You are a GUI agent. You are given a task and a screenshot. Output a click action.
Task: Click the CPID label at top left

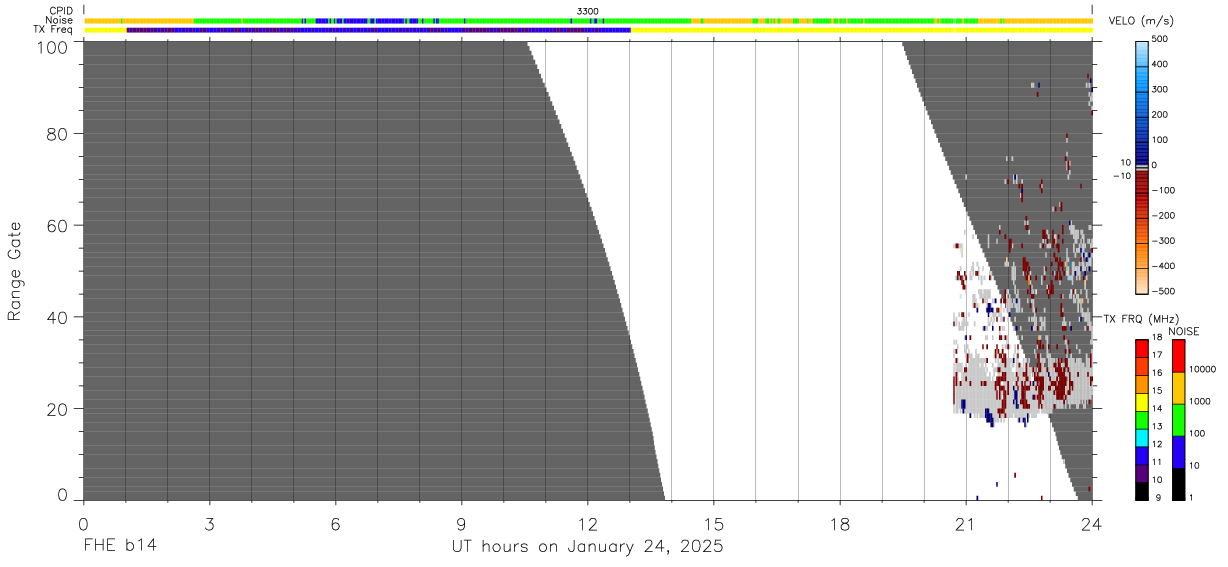click(x=60, y=11)
